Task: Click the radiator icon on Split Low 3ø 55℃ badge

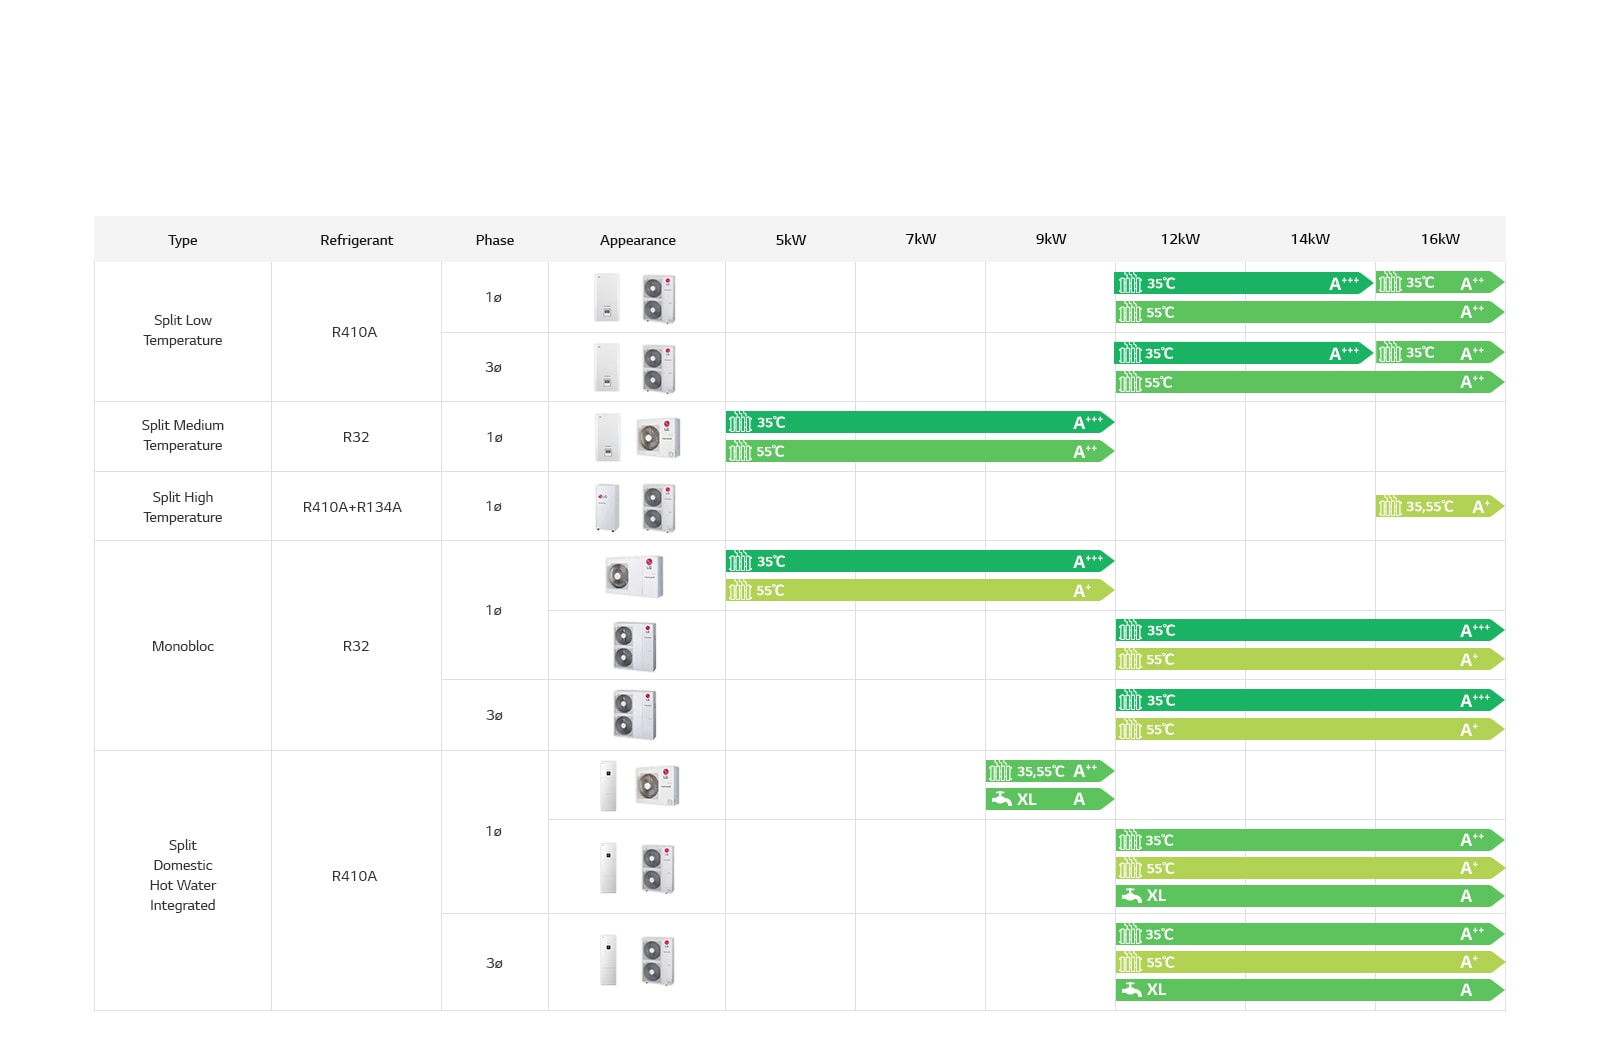Action: (x=1131, y=382)
